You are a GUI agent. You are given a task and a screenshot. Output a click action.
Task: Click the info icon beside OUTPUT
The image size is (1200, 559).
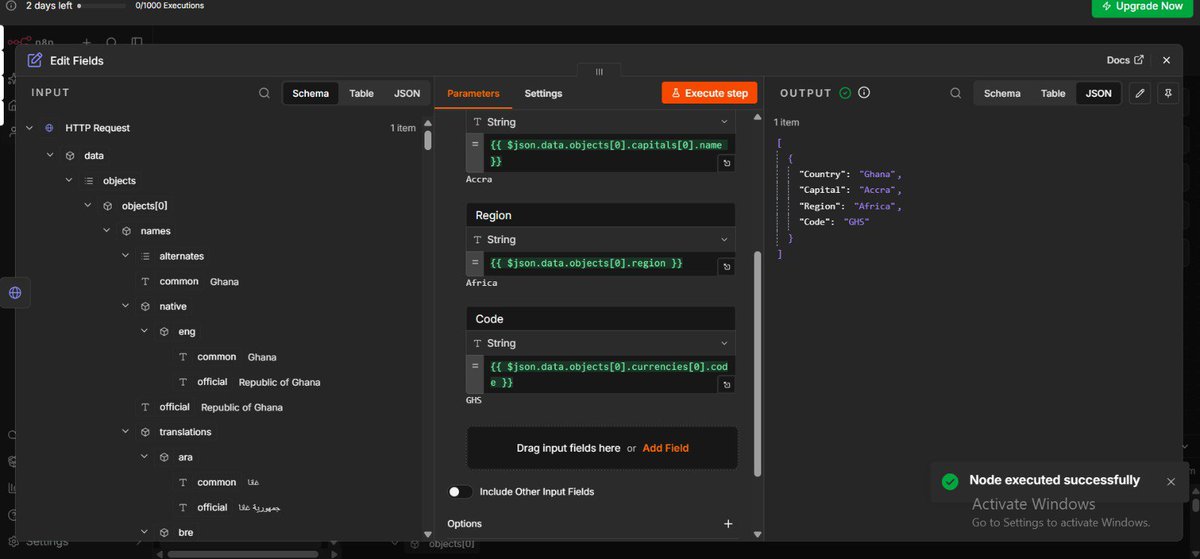pos(864,93)
